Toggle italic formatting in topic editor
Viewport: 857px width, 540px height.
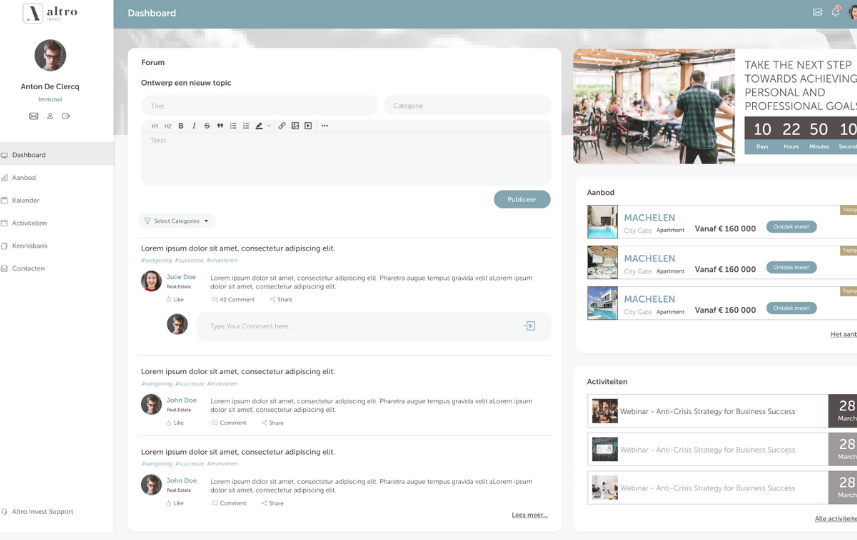[x=194, y=126]
